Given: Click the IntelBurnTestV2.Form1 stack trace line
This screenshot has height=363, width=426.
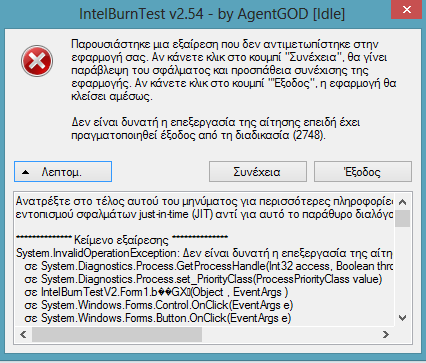Looking at the screenshot, I should [156, 292].
